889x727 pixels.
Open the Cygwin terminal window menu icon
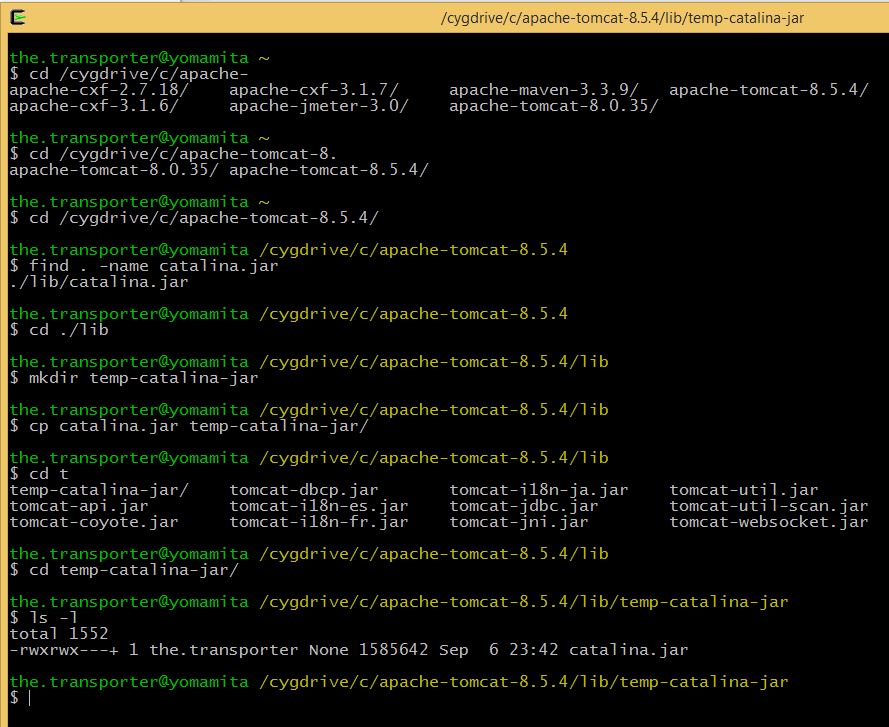(17, 16)
